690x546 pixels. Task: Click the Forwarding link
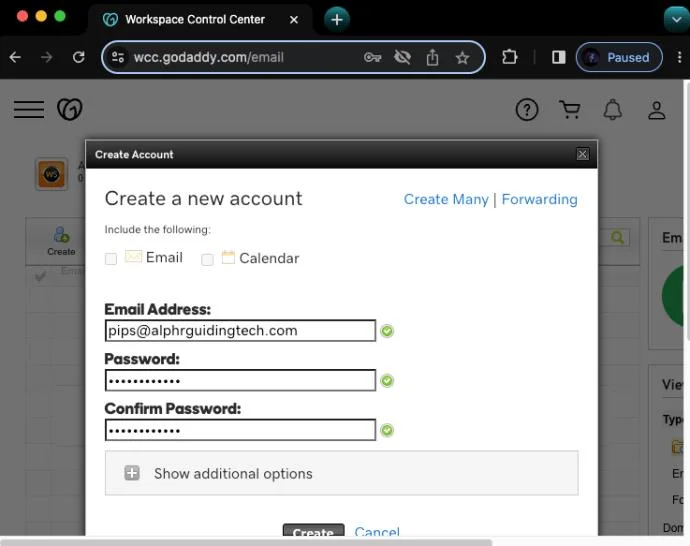539,199
